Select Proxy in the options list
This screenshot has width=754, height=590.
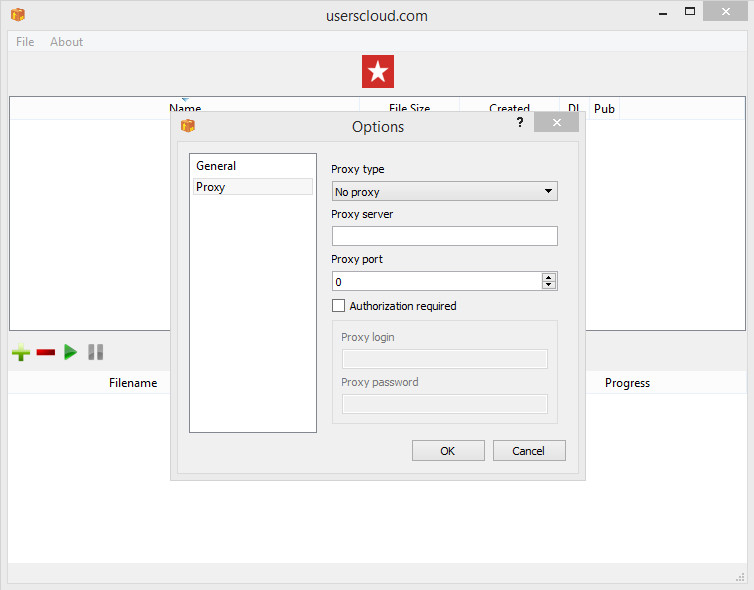[253, 187]
